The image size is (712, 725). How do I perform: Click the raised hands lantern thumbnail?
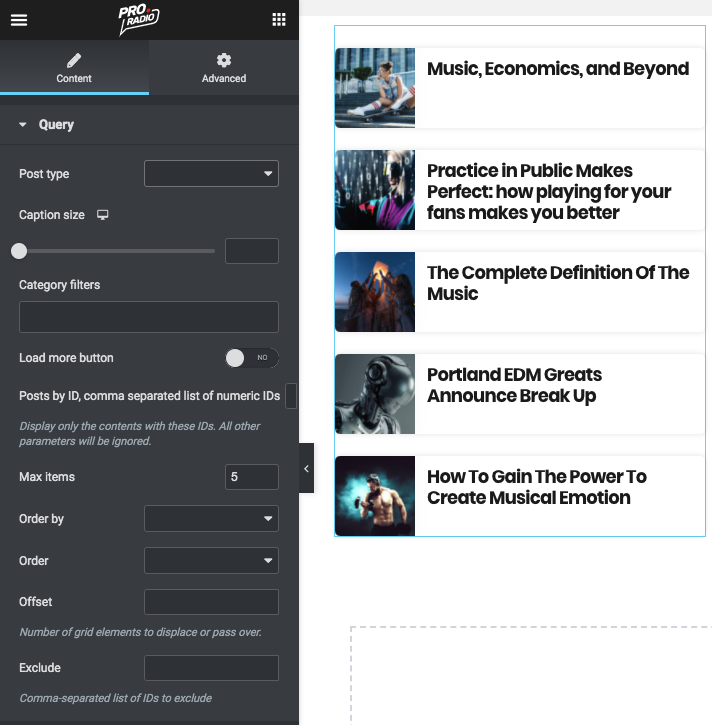click(x=375, y=292)
